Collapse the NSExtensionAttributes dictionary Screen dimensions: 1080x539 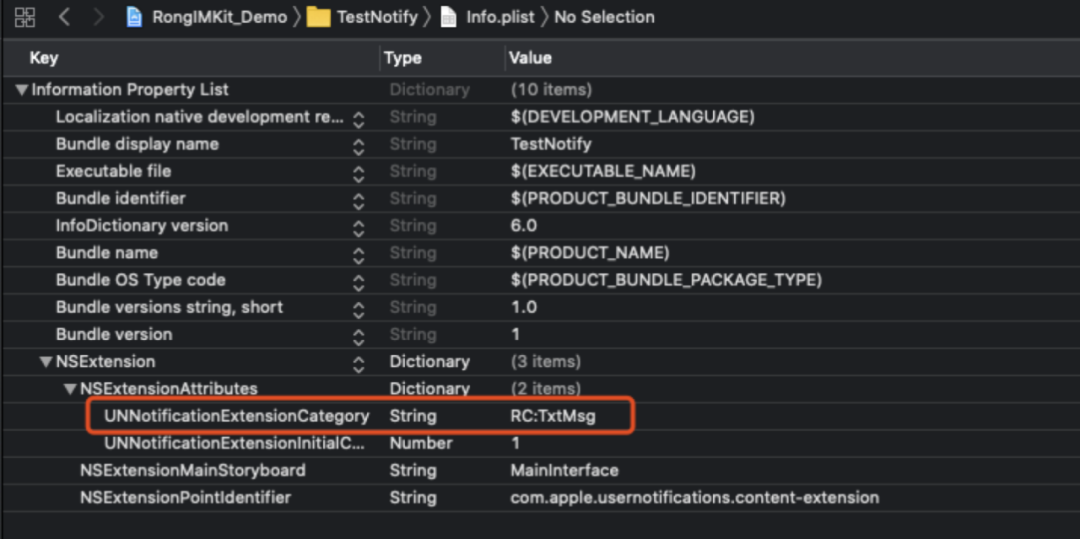[70, 389]
